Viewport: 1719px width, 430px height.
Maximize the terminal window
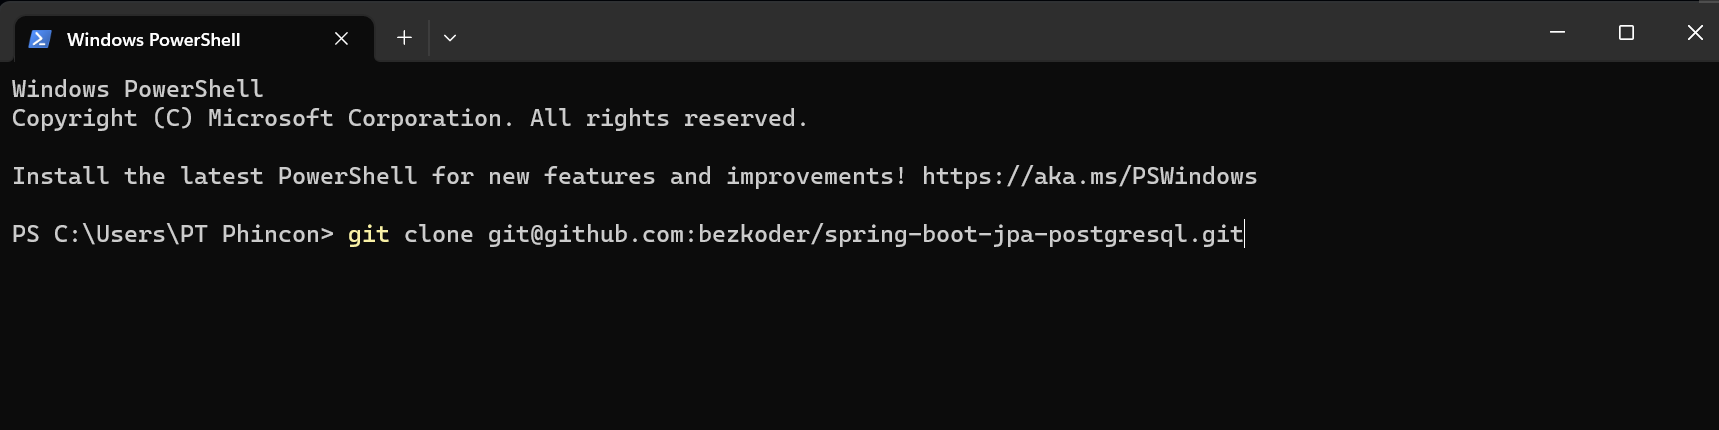tap(1626, 33)
